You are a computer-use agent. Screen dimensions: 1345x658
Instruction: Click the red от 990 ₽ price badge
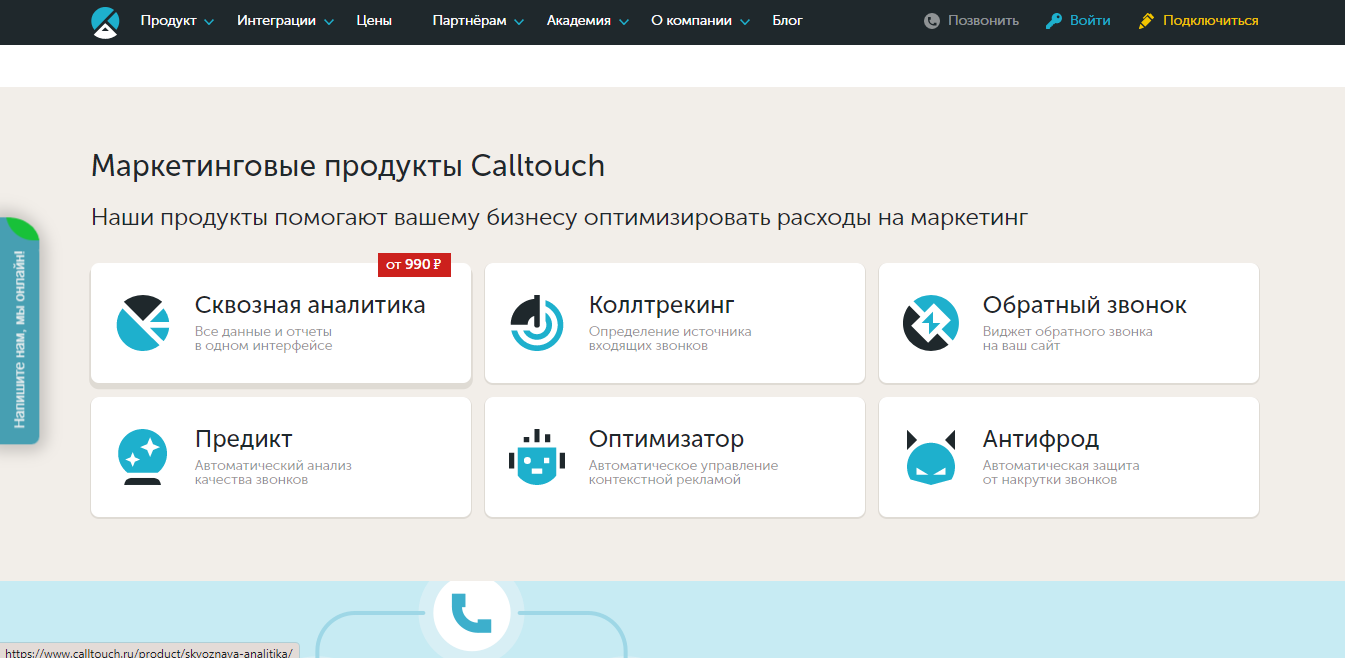414,265
